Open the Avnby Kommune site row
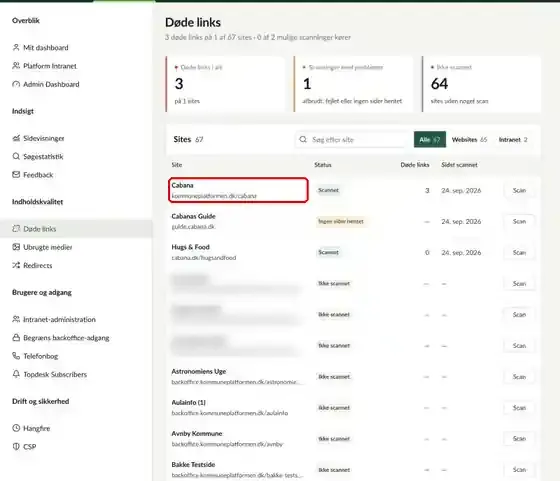The height and width of the screenshot is (481, 560). click(x=353, y=439)
